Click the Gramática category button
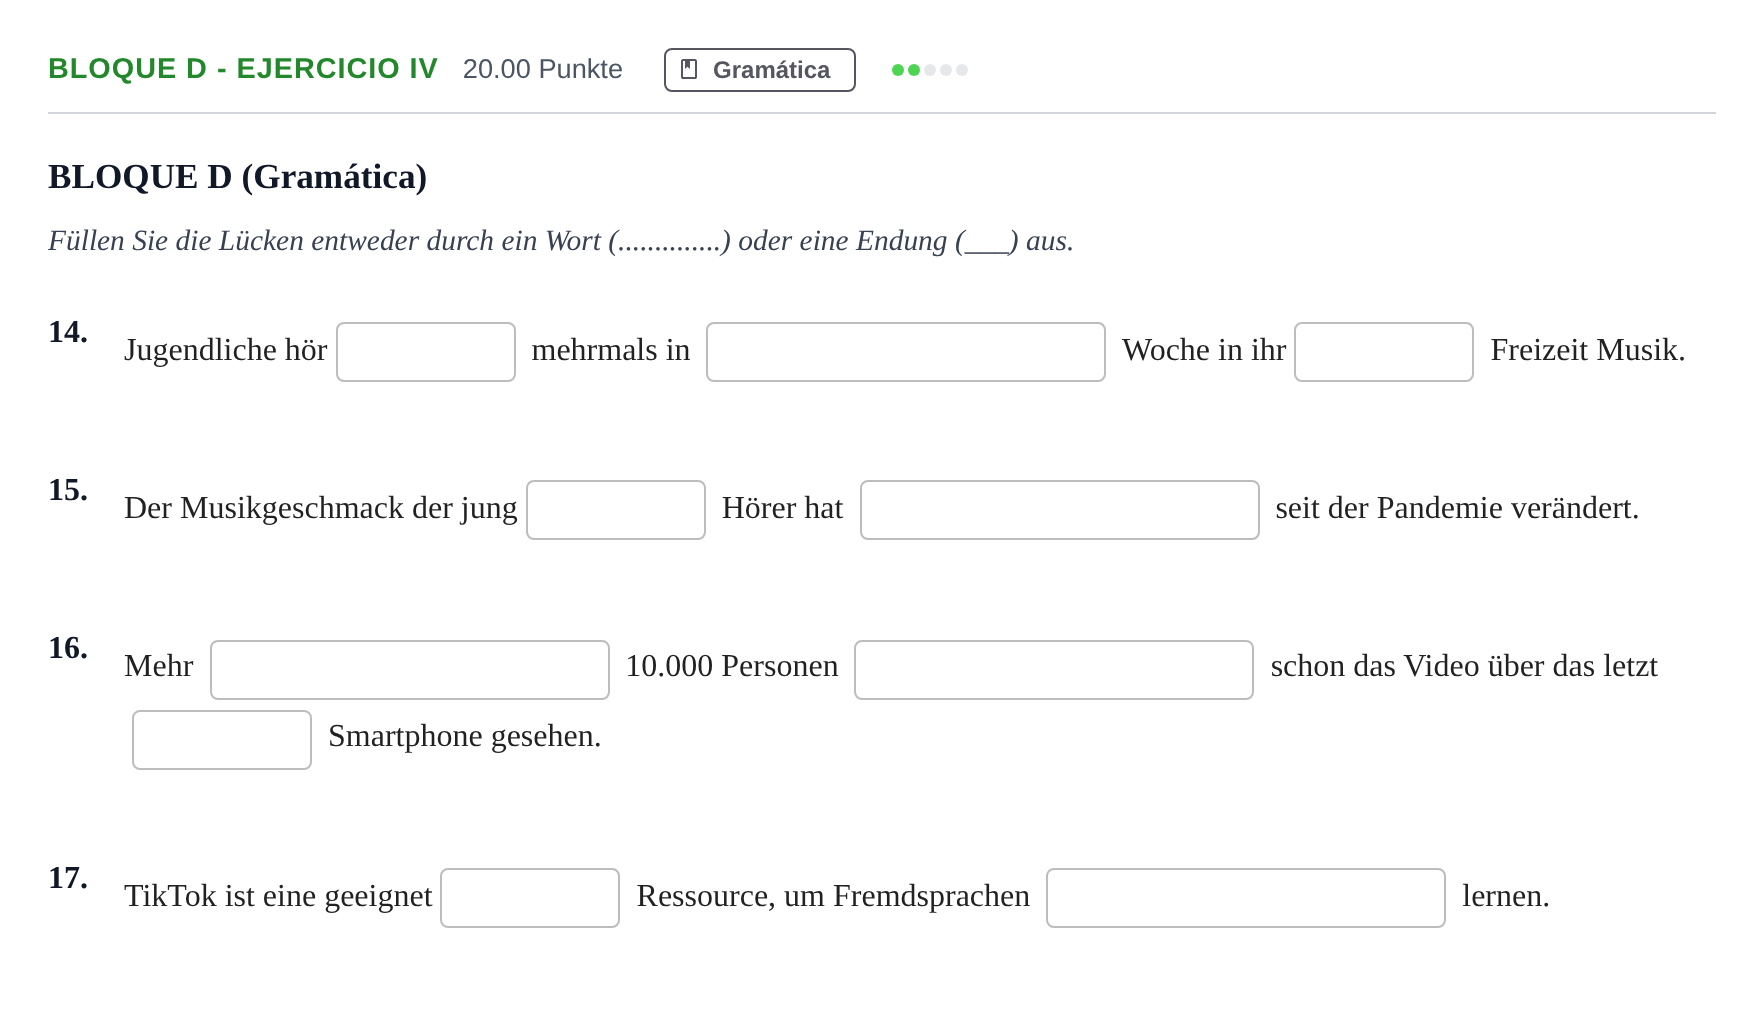1764x1032 pixels. point(760,70)
